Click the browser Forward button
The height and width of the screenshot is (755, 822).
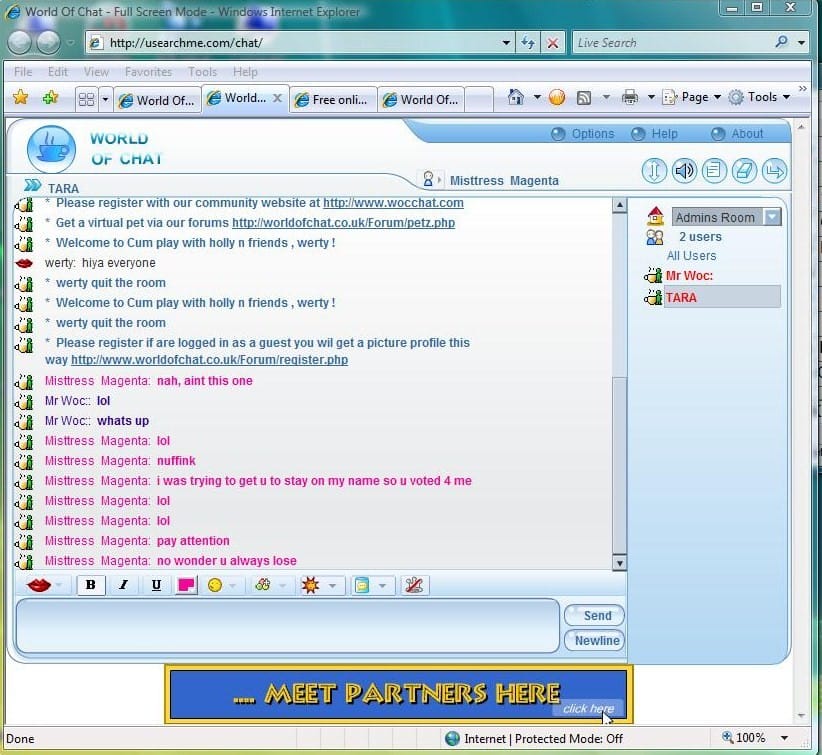[x=48, y=42]
